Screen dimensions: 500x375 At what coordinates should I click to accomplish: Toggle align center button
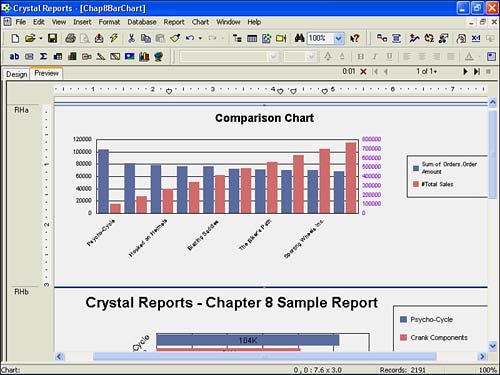click(x=421, y=57)
